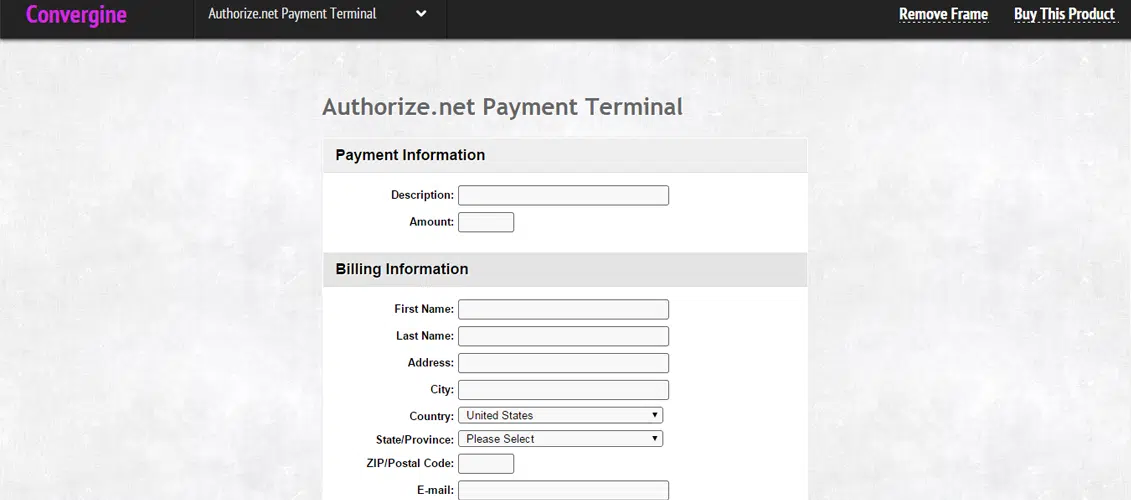The height and width of the screenshot is (500, 1131).
Task: Click the Remove Frame link
Action: [x=942, y=14]
